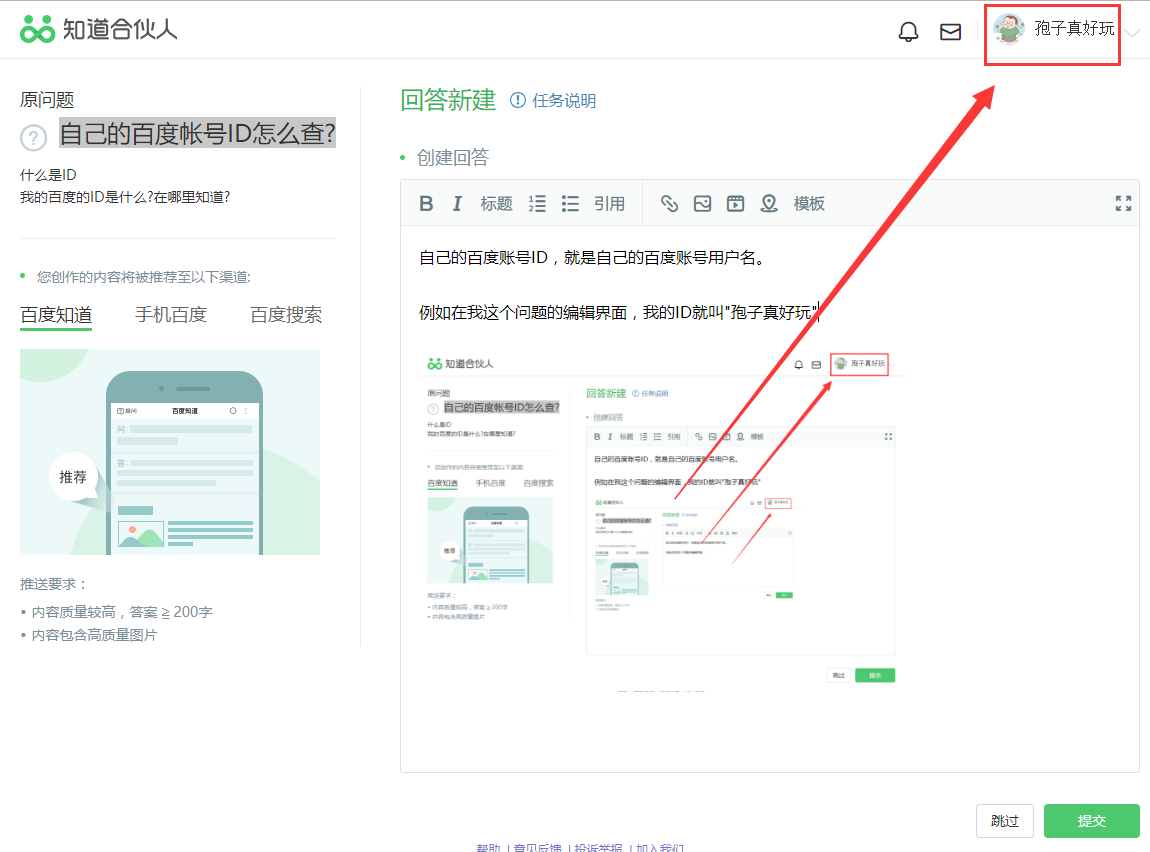The width and height of the screenshot is (1150, 852).
Task: Open notifications bell icon
Action: point(908,32)
